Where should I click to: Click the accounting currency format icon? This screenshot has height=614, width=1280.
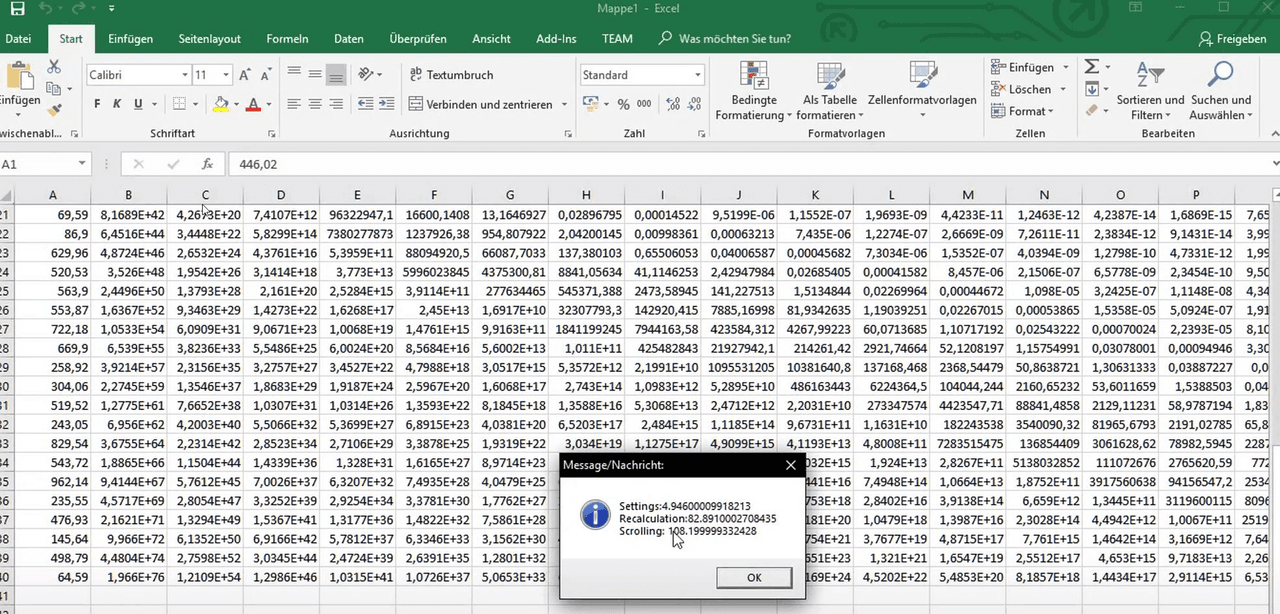click(x=590, y=104)
